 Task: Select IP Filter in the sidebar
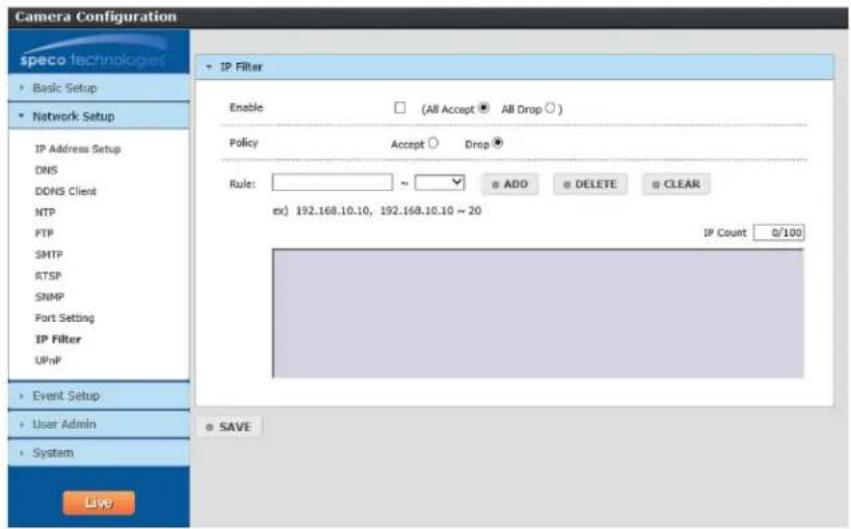pos(58,339)
